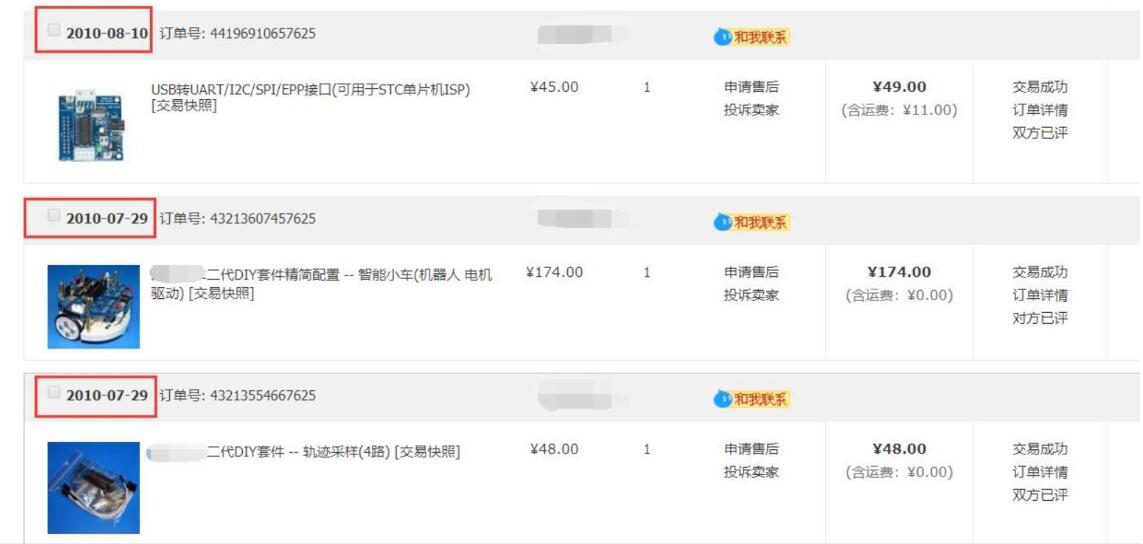View 订单详情 for the ¥174.00 order

coord(1040,295)
